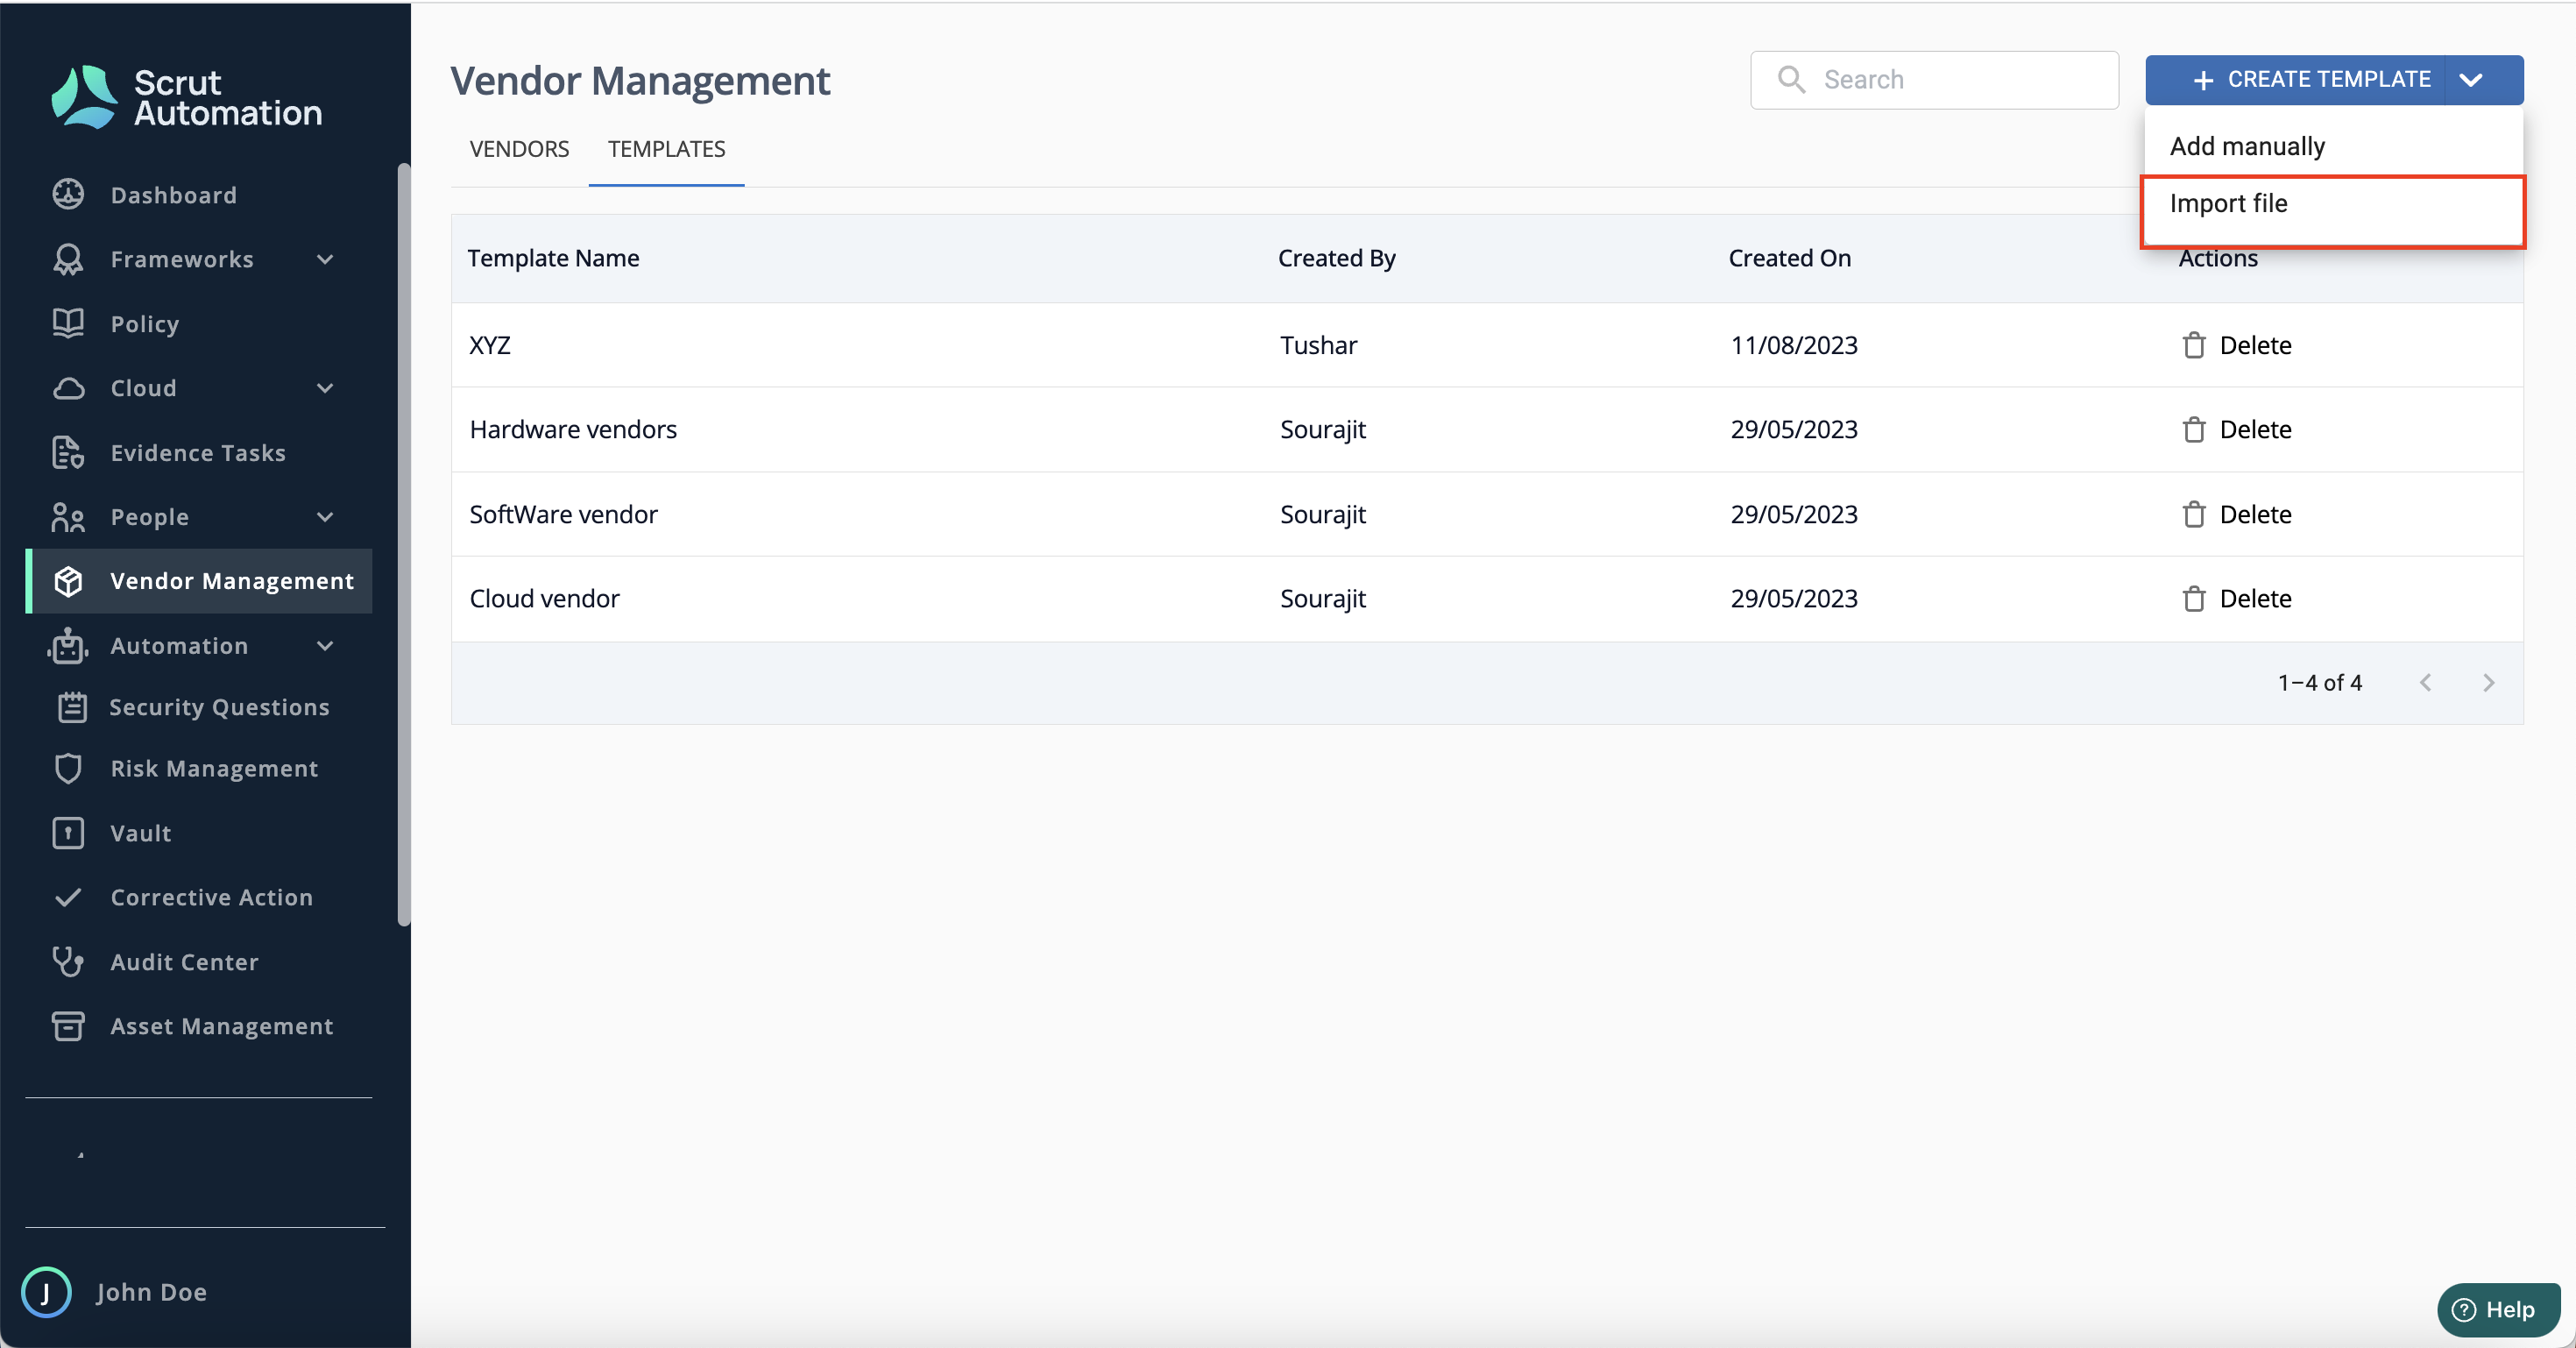Expand the Cloud submenu chevron

325,388
